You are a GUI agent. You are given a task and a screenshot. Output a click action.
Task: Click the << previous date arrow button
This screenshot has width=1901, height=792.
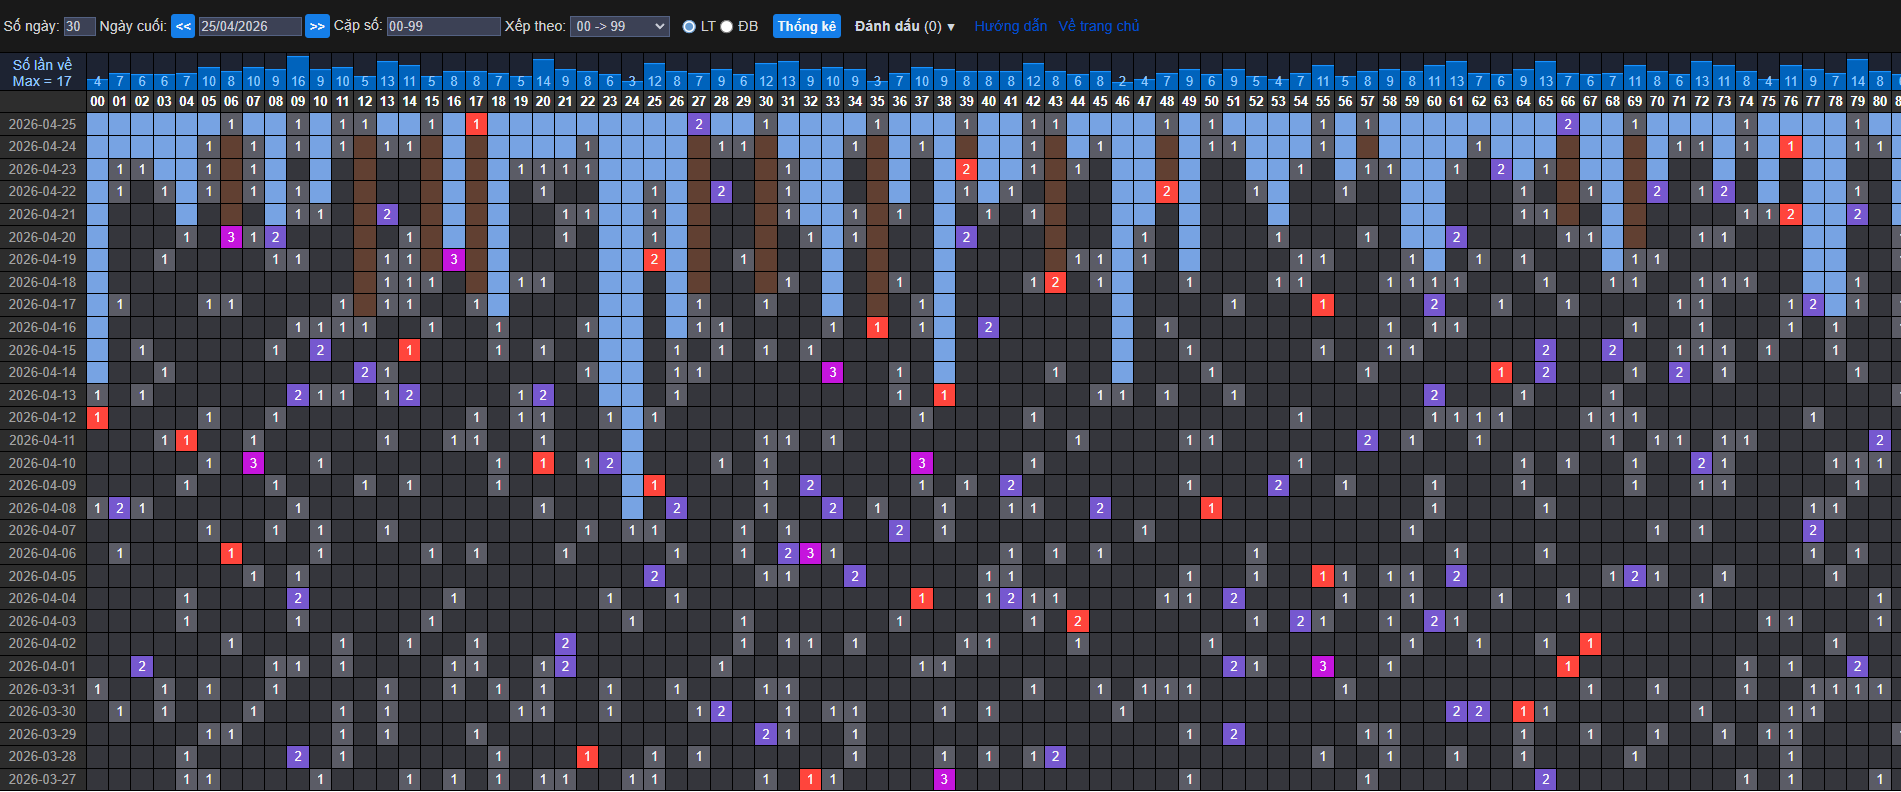coord(183,27)
